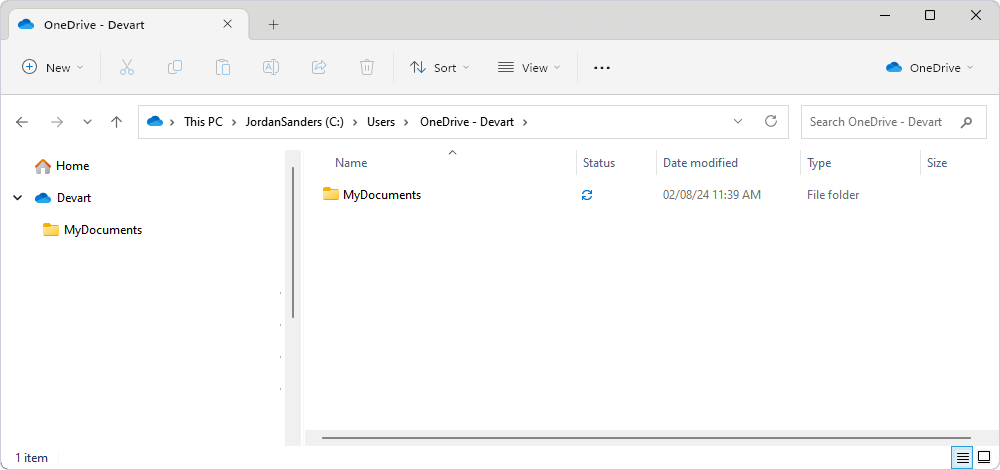Expand chevron after OneDrive - Devart breadcrumb

coord(526,122)
